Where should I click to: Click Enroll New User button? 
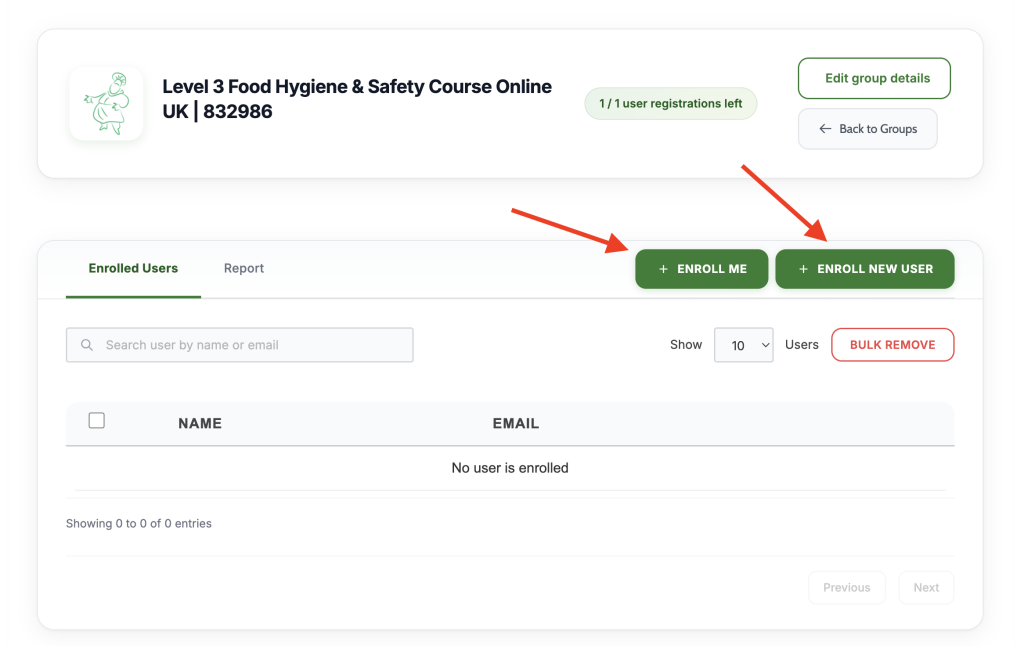[865, 269]
